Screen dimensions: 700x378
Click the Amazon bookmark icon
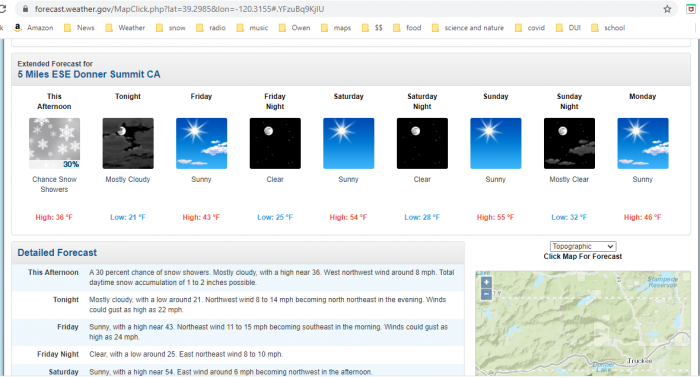(18, 28)
